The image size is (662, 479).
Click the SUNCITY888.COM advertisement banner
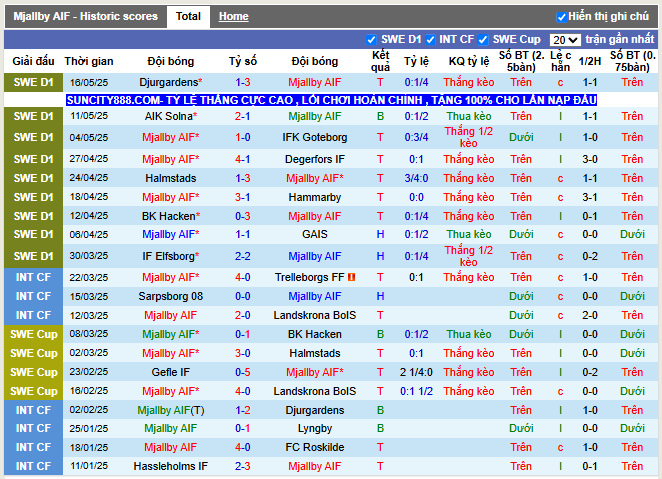(x=331, y=100)
